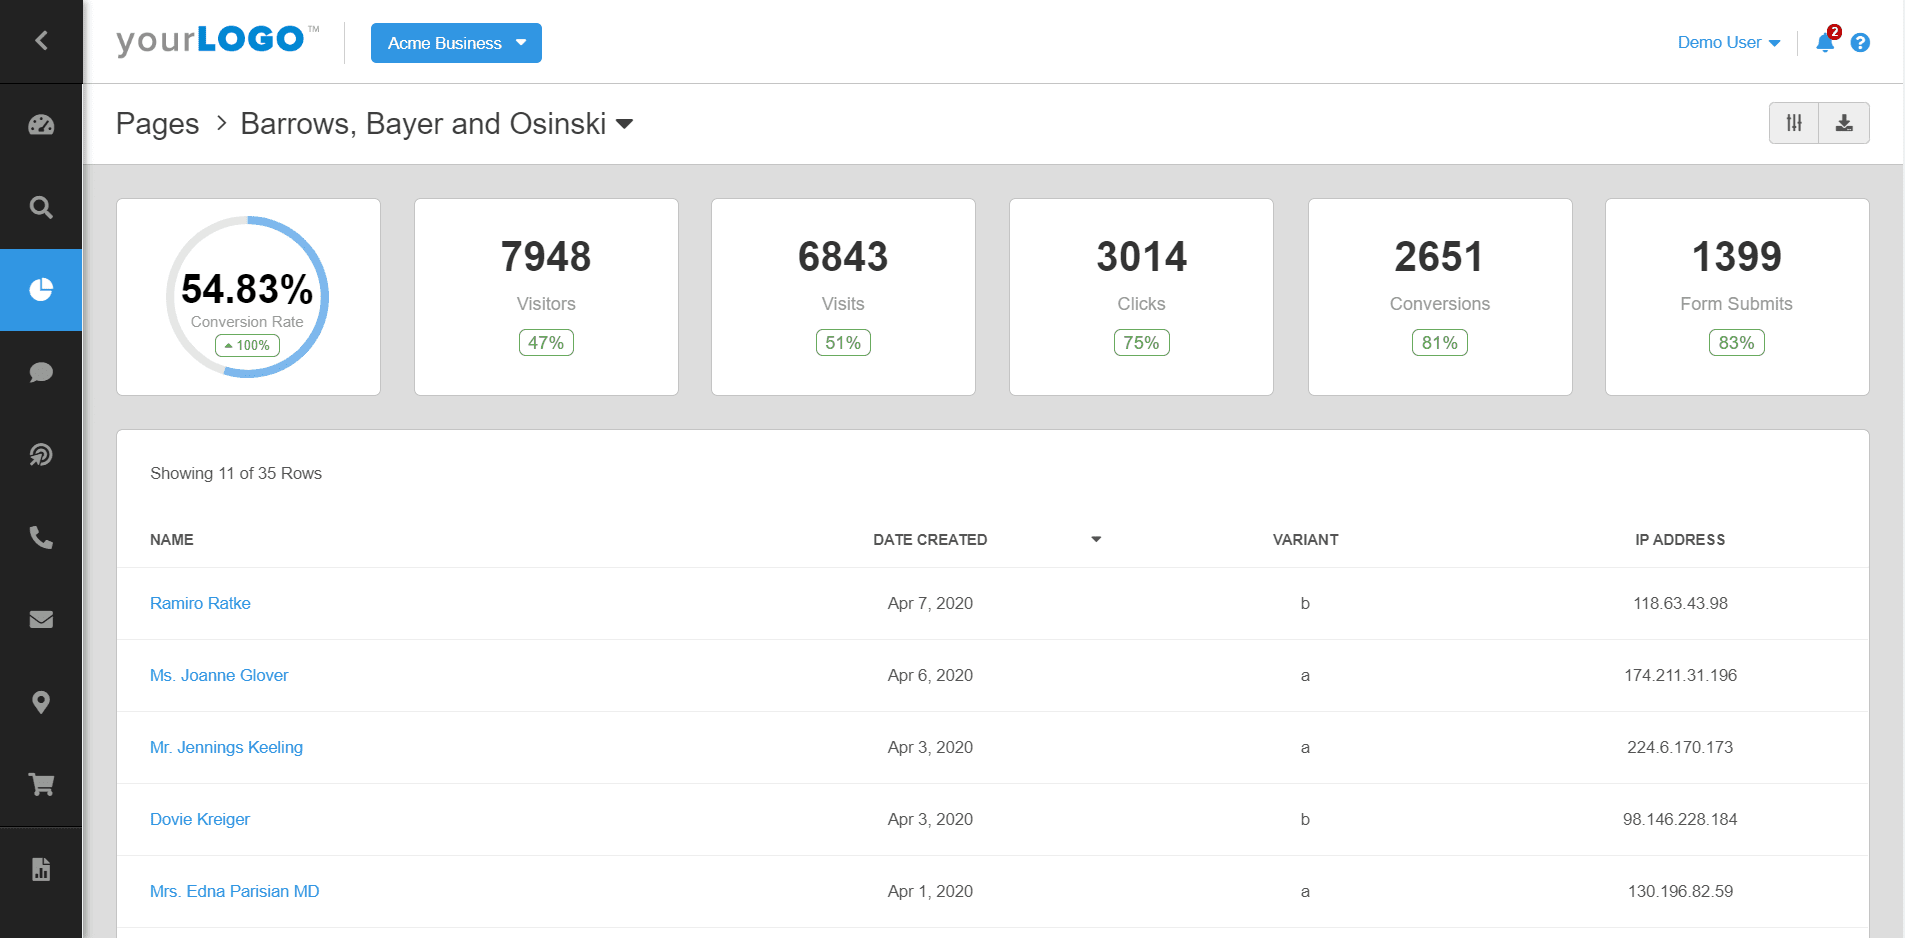This screenshot has height=938, width=1905.
Task: Select the 6843 Visits card
Action: [843, 297]
